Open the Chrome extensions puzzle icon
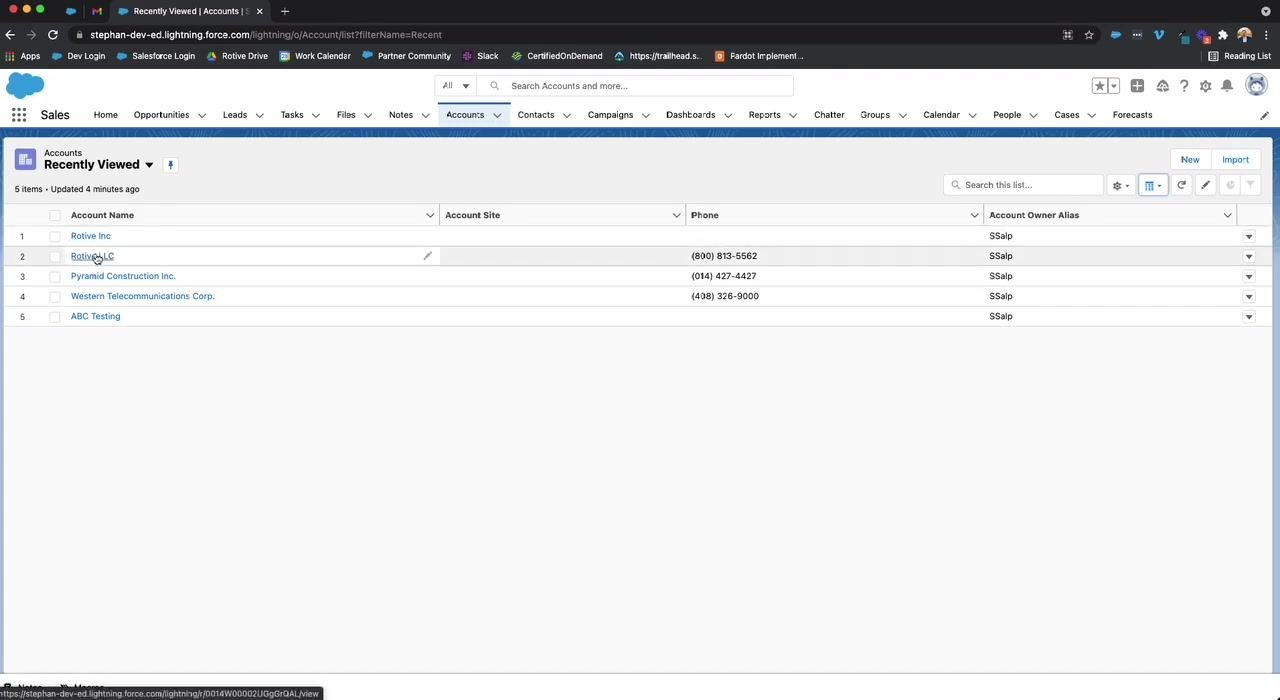1280x700 pixels. (x=1222, y=35)
